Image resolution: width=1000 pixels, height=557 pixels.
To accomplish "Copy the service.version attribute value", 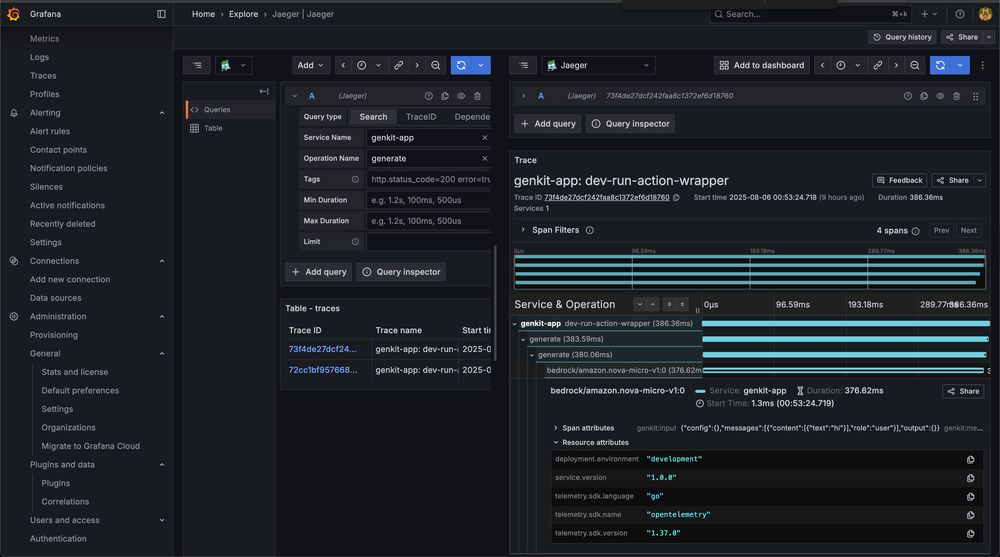I will coord(970,478).
